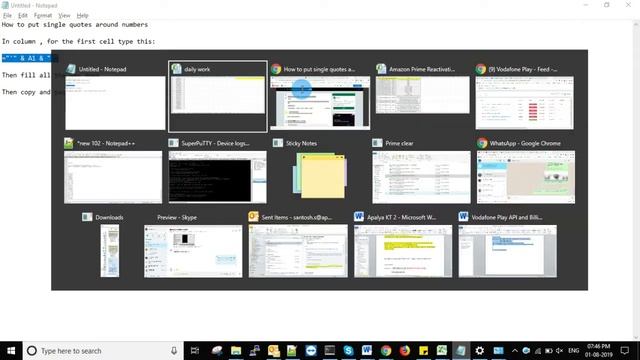This screenshot has height=360, width=640.
Task: Click the Cortana microphone icon
Action: [174, 351]
